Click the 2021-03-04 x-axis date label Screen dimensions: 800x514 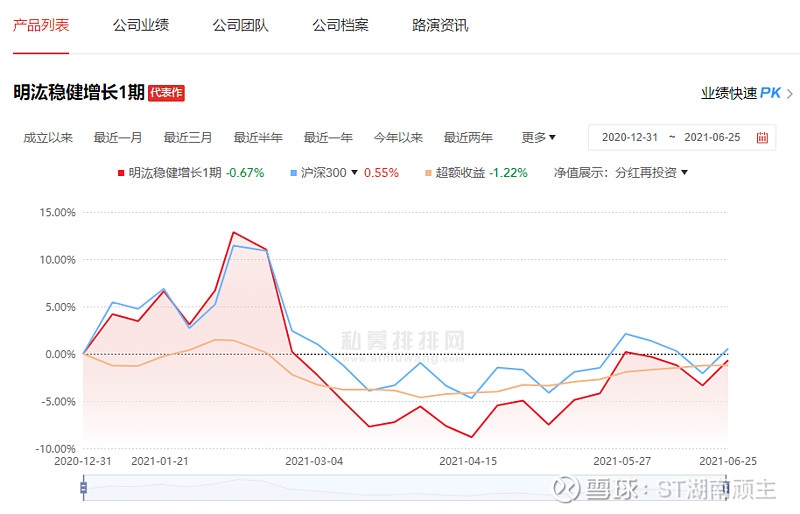coord(314,461)
